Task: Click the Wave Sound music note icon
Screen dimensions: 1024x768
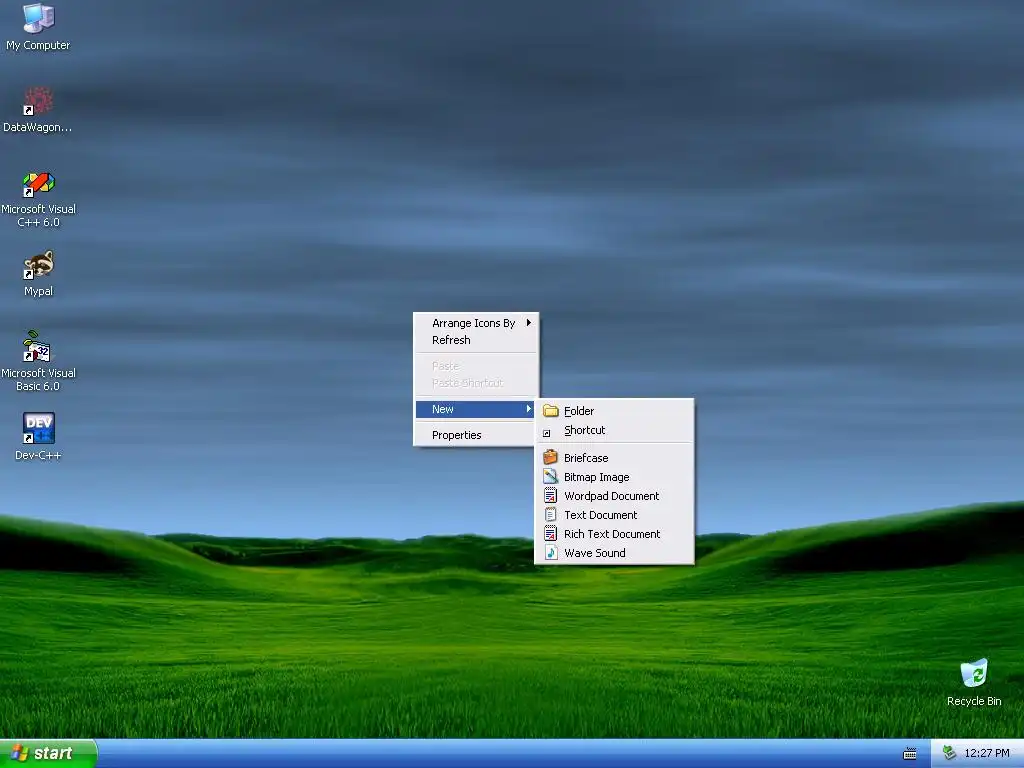Action: (551, 552)
